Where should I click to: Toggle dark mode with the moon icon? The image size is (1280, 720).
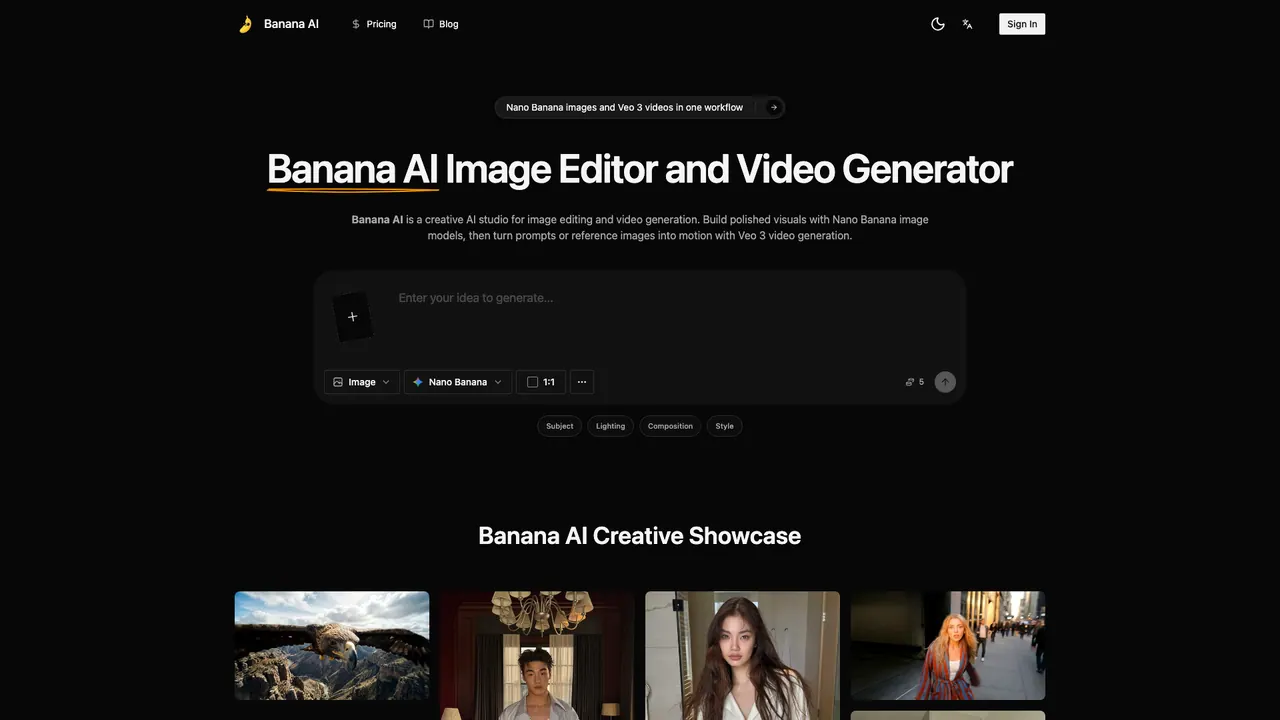tap(938, 24)
